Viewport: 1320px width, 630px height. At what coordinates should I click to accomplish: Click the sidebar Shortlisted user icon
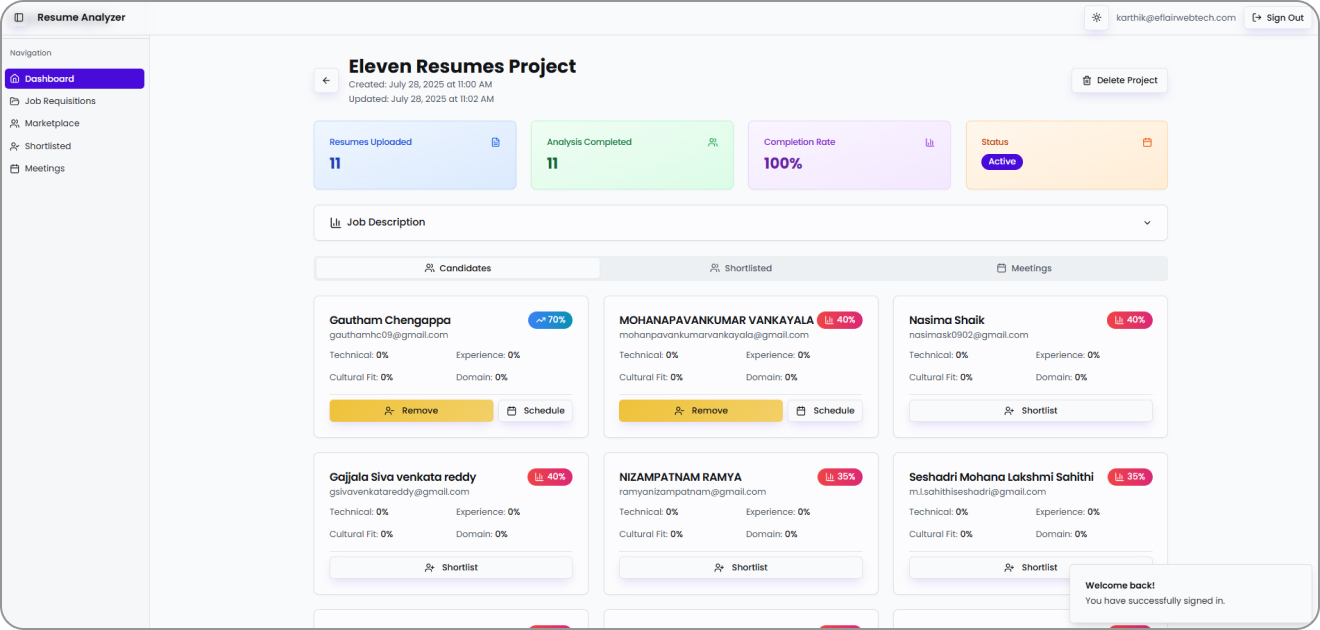coord(15,146)
